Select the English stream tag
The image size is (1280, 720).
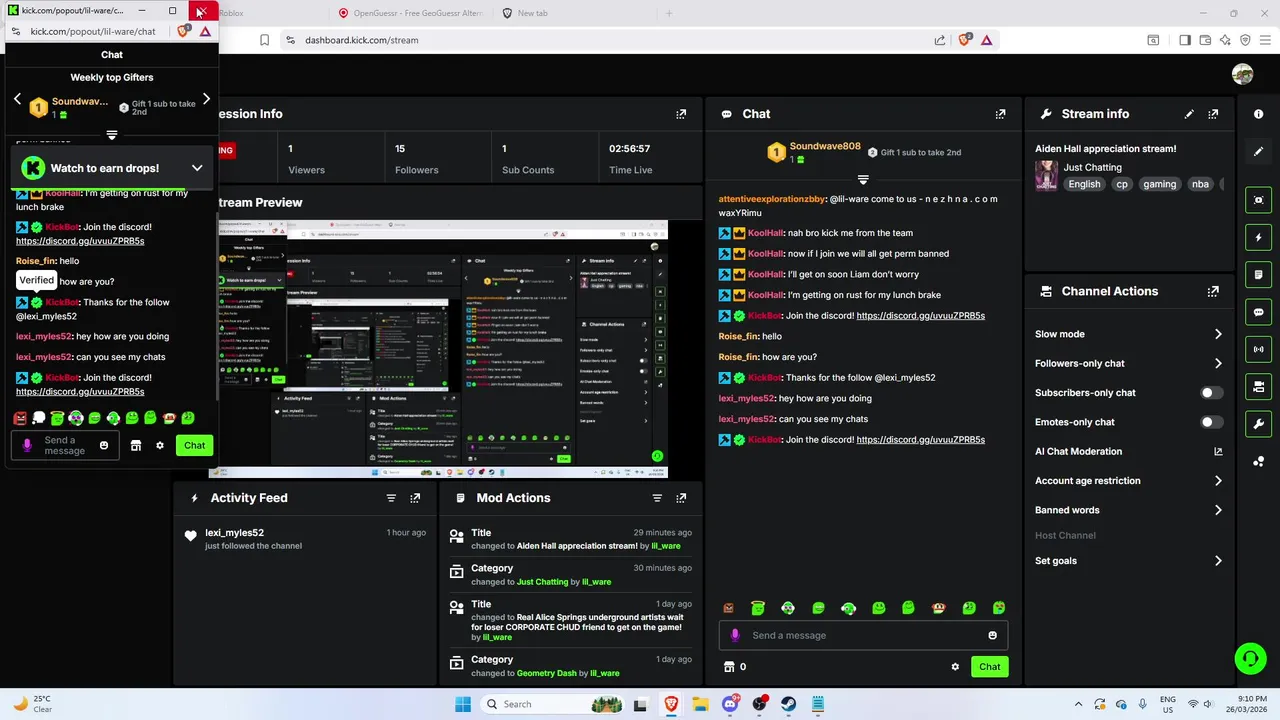(x=1084, y=184)
